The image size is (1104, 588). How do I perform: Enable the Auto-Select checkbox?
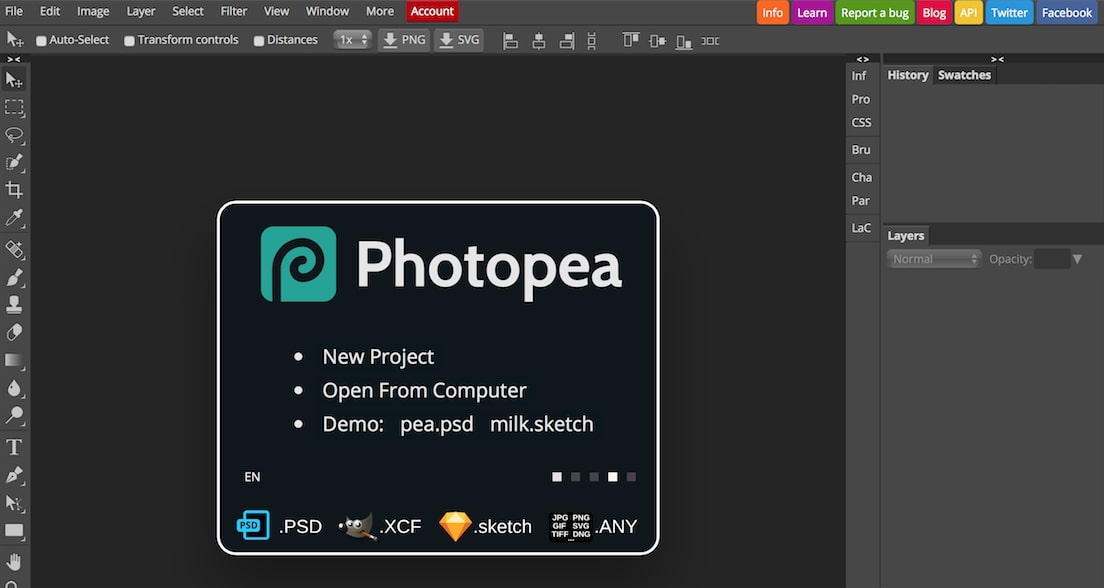(42, 41)
